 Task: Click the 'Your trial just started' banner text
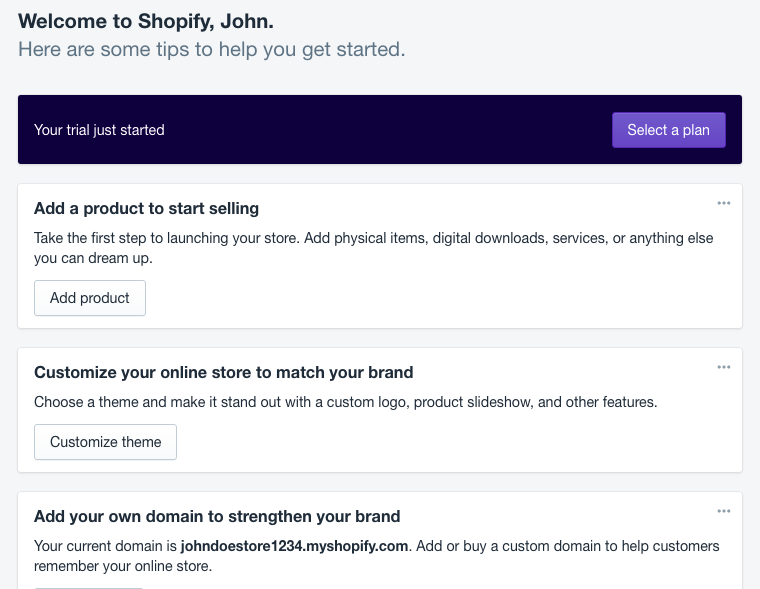pos(99,130)
